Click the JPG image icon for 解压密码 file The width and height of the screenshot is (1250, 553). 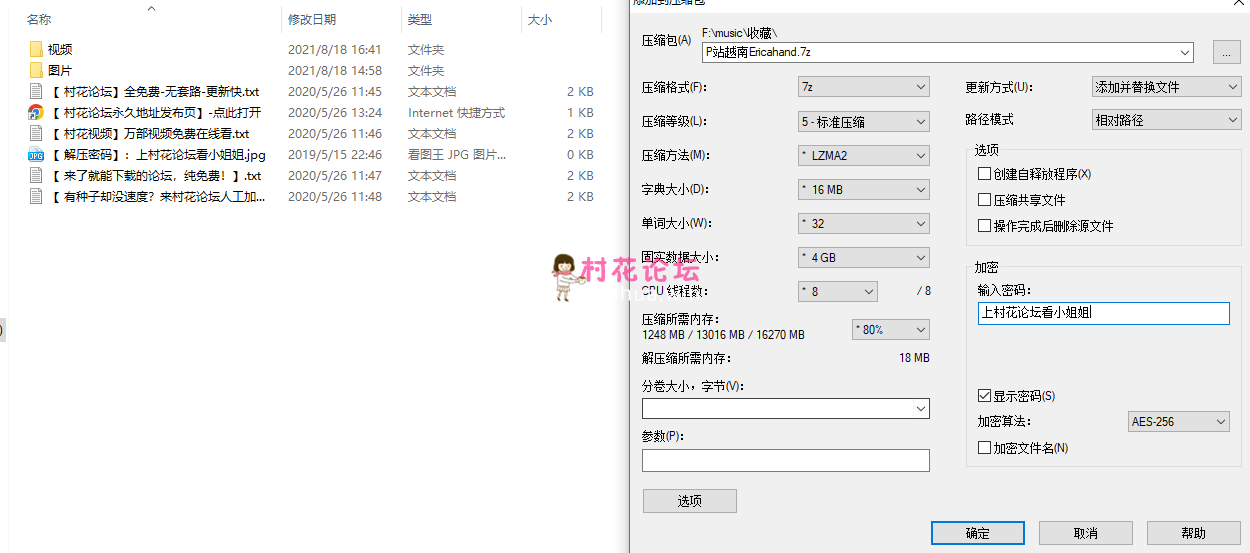(36, 154)
